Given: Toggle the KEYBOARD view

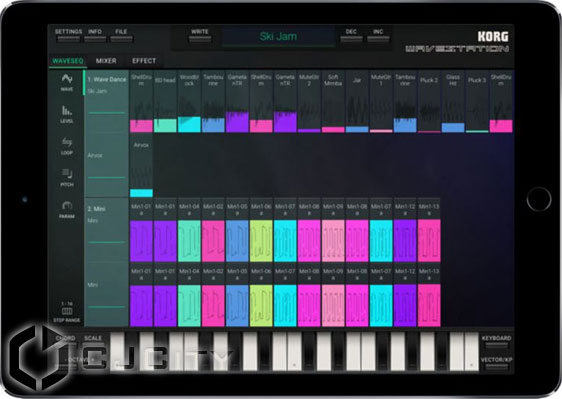Looking at the screenshot, I should 496,341.
